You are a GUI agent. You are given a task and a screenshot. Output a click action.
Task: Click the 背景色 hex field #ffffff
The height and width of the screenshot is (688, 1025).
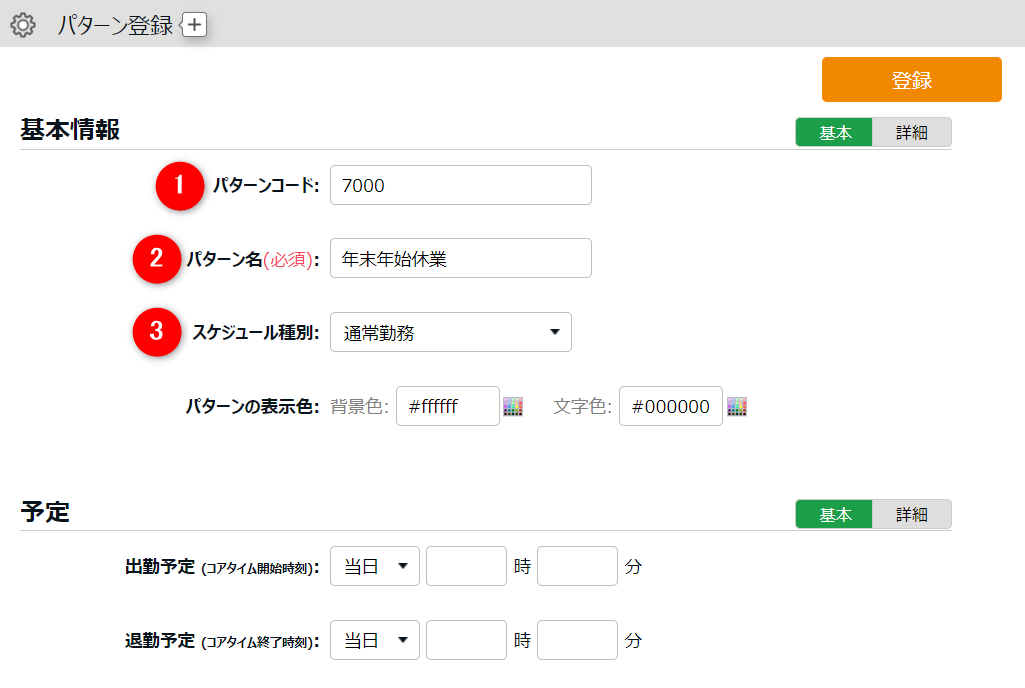447,406
